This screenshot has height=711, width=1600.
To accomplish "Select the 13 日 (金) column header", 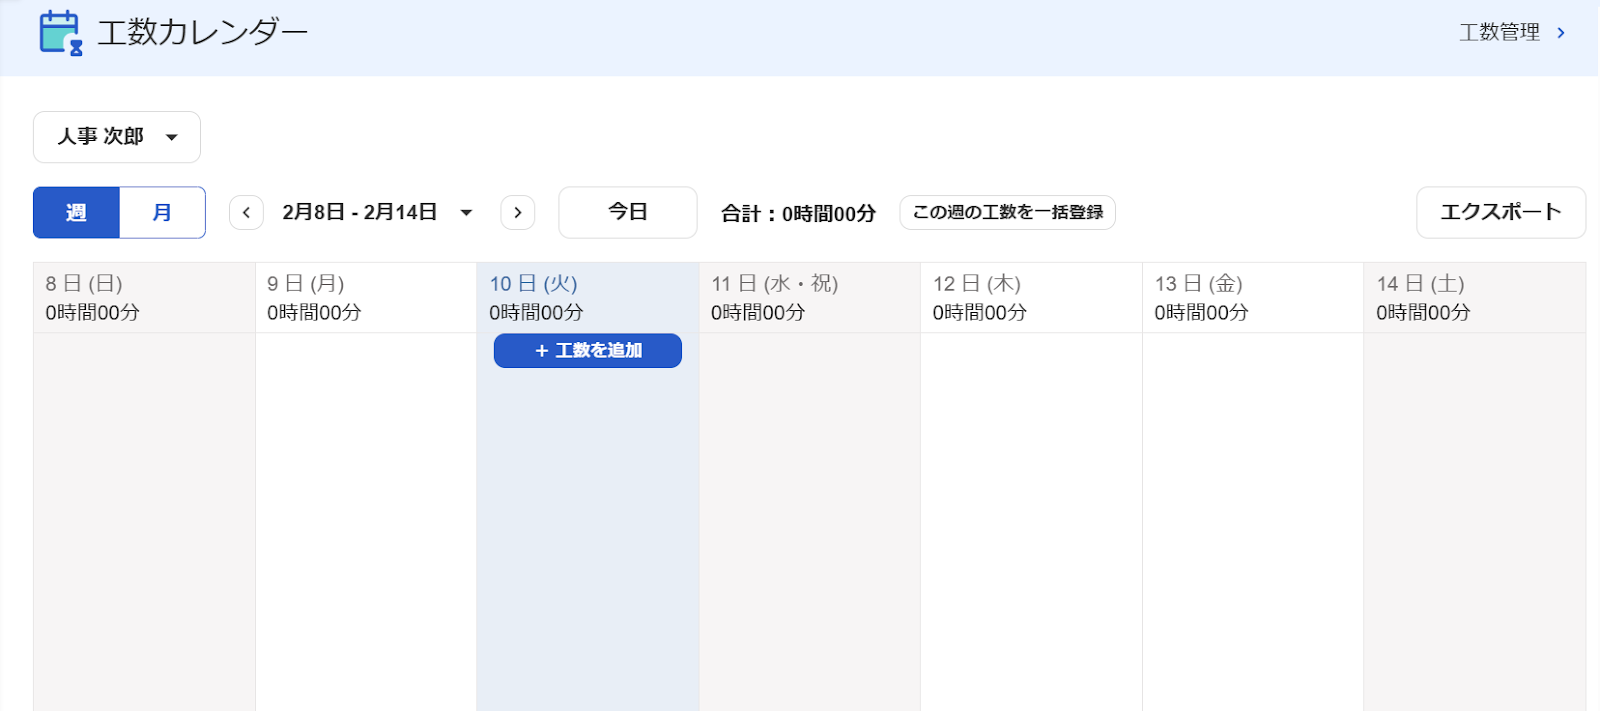I will coord(1253,298).
